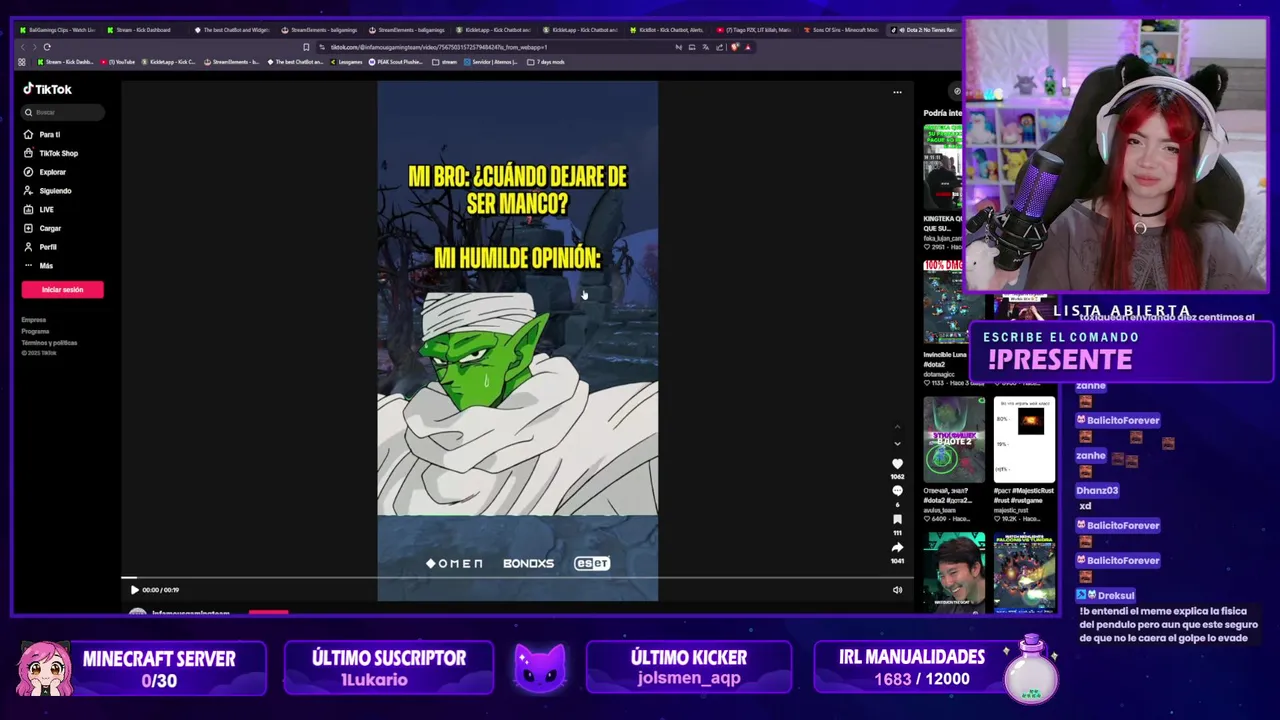The image size is (1280, 720).
Task: Mute the video with the speaker icon
Action: (897, 590)
